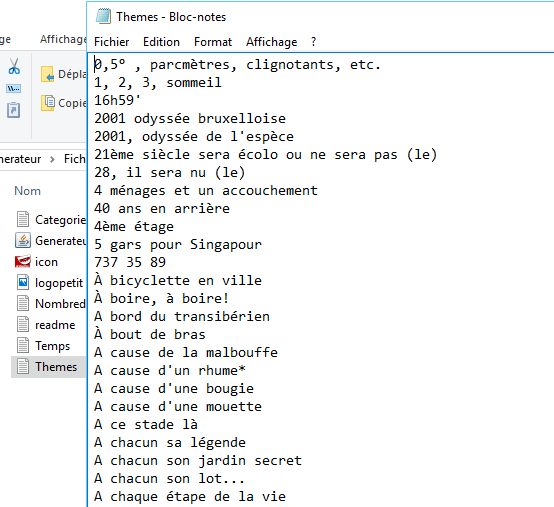Click the Paste shortcut icon
The image size is (554, 507).
tap(13, 110)
